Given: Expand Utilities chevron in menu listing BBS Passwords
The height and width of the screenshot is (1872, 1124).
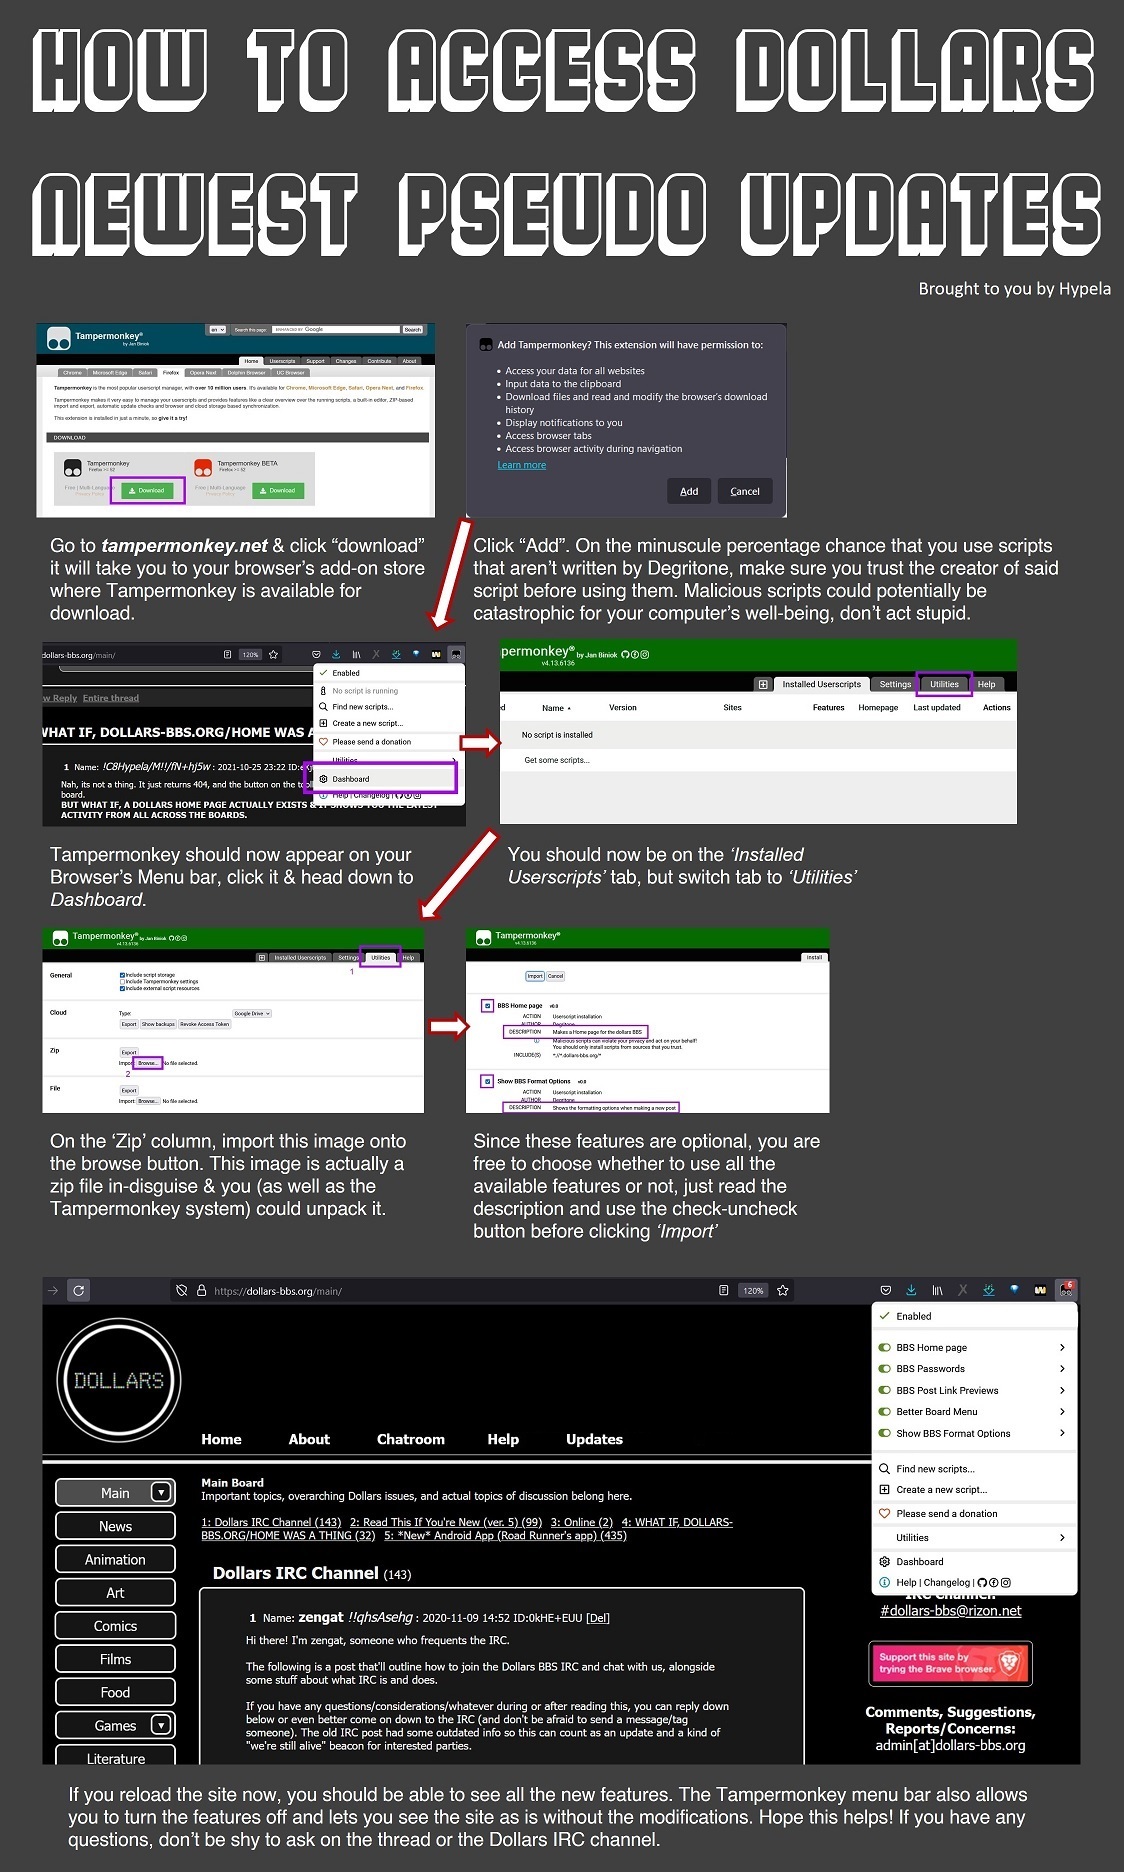Looking at the screenshot, I should [x=1062, y=1537].
